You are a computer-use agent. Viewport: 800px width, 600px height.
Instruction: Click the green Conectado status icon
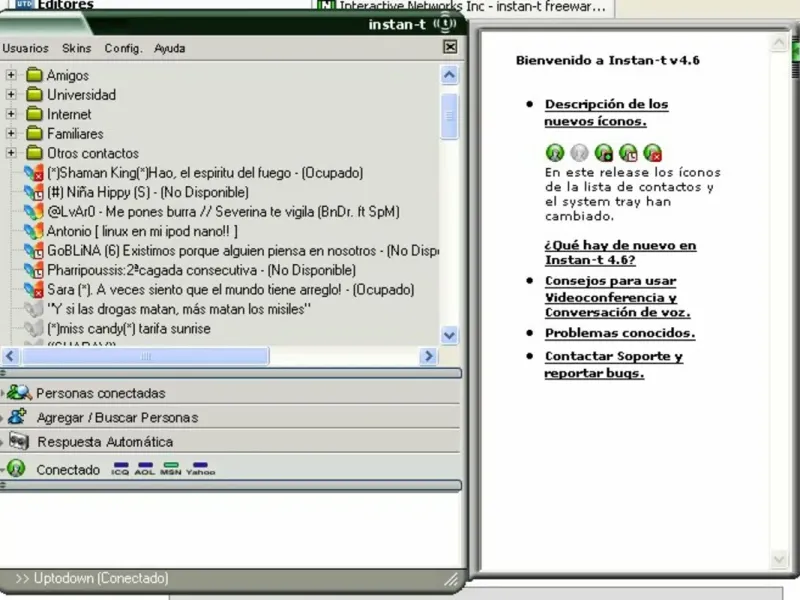coord(16,468)
